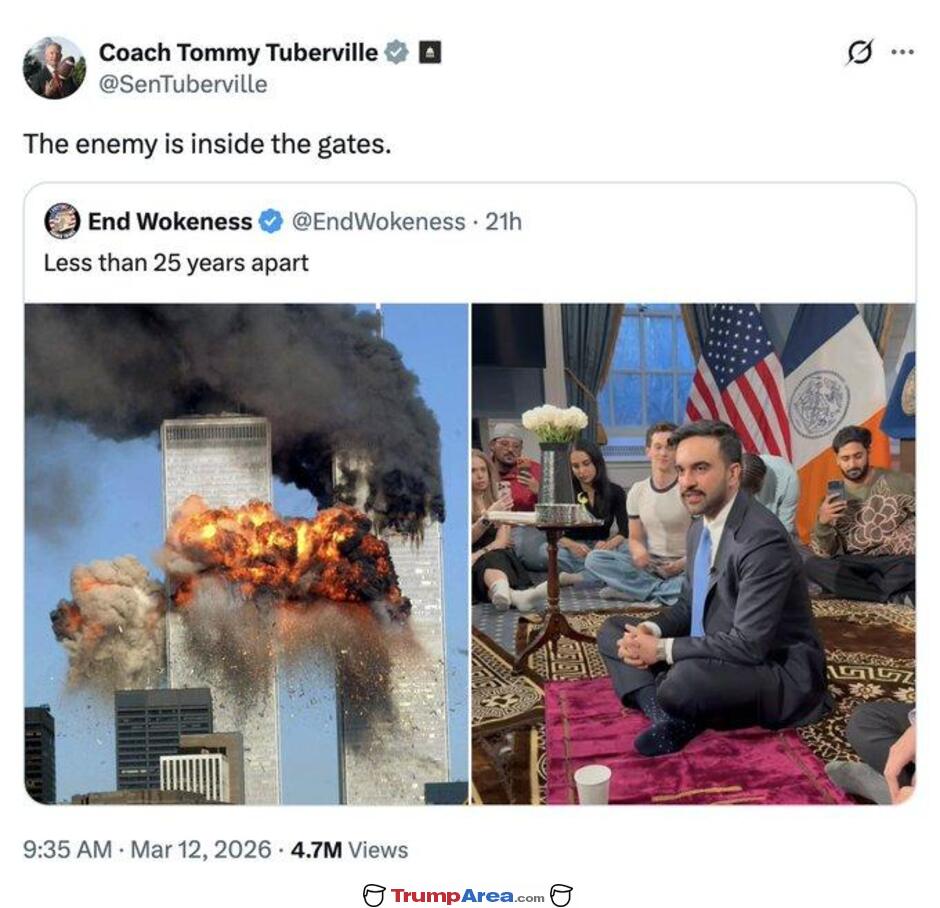Click the face icon left of TrumpArea watermark
This screenshot has height=908, width=940.
tap(374, 895)
